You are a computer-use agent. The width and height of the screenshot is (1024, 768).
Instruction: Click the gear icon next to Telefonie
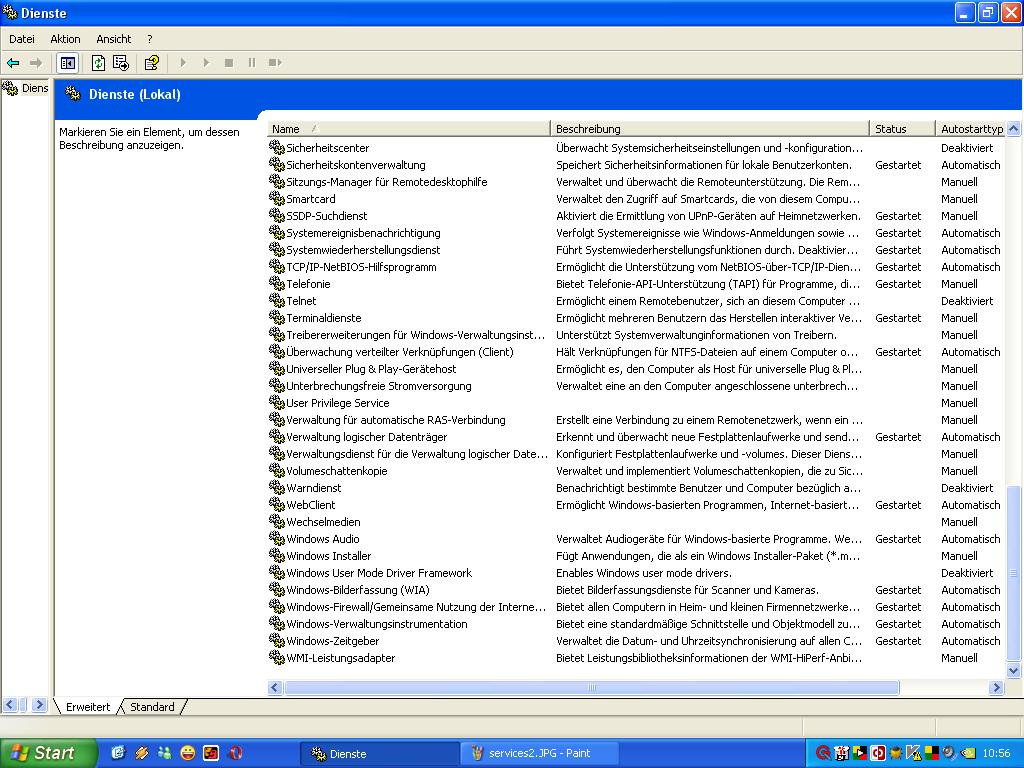point(277,283)
